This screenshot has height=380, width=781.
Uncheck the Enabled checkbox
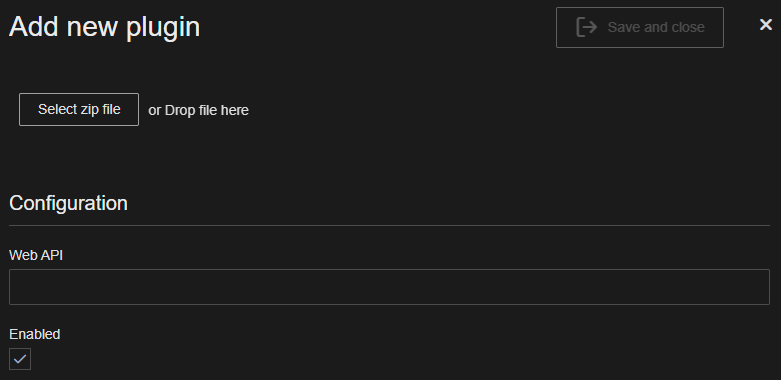click(x=20, y=359)
